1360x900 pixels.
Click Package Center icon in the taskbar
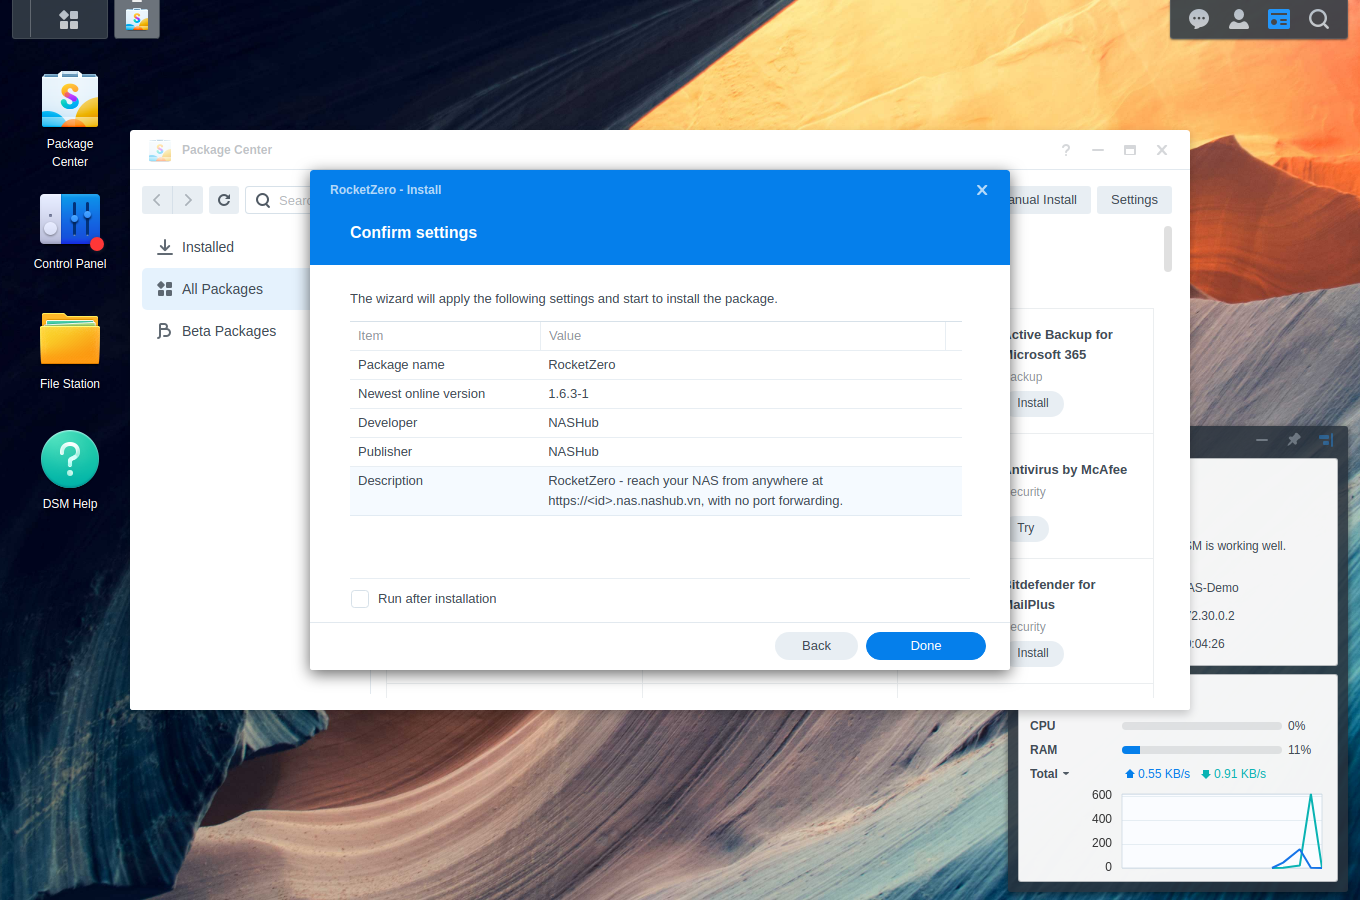pyautogui.click(x=137, y=19)
